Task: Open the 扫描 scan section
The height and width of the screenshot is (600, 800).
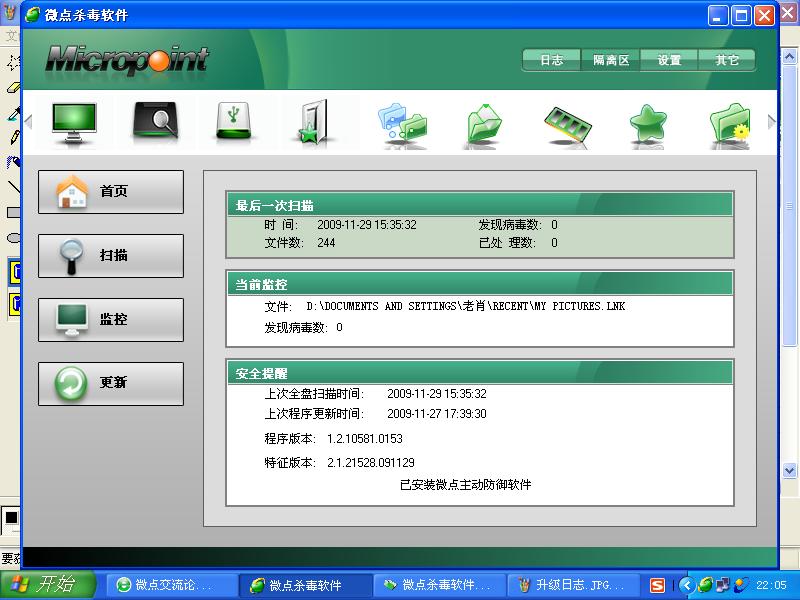Action: 111,256
